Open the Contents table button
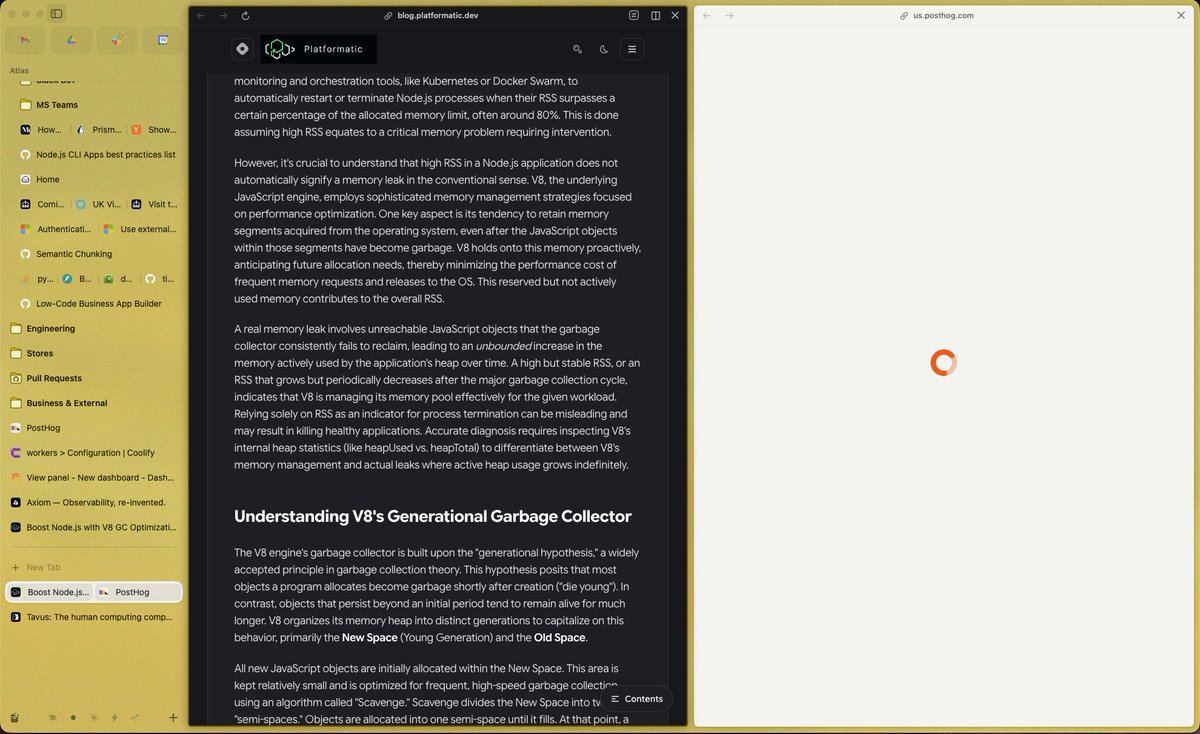Image resolution: width=1200 pixels, height=734 pixels. tap(637, 699)
